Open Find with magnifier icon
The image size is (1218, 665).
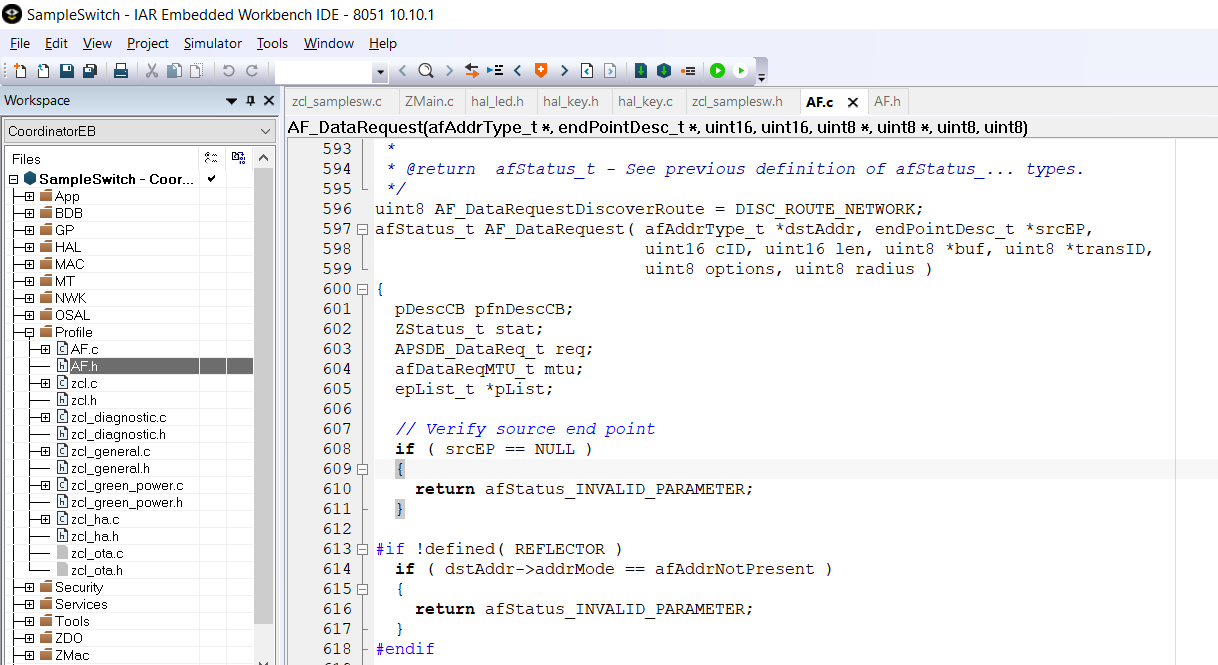click(425, 71)
